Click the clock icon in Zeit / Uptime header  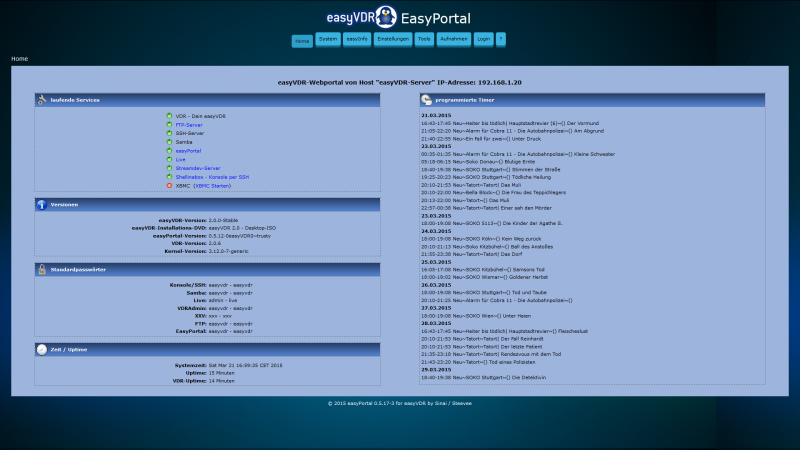point(42,349)
